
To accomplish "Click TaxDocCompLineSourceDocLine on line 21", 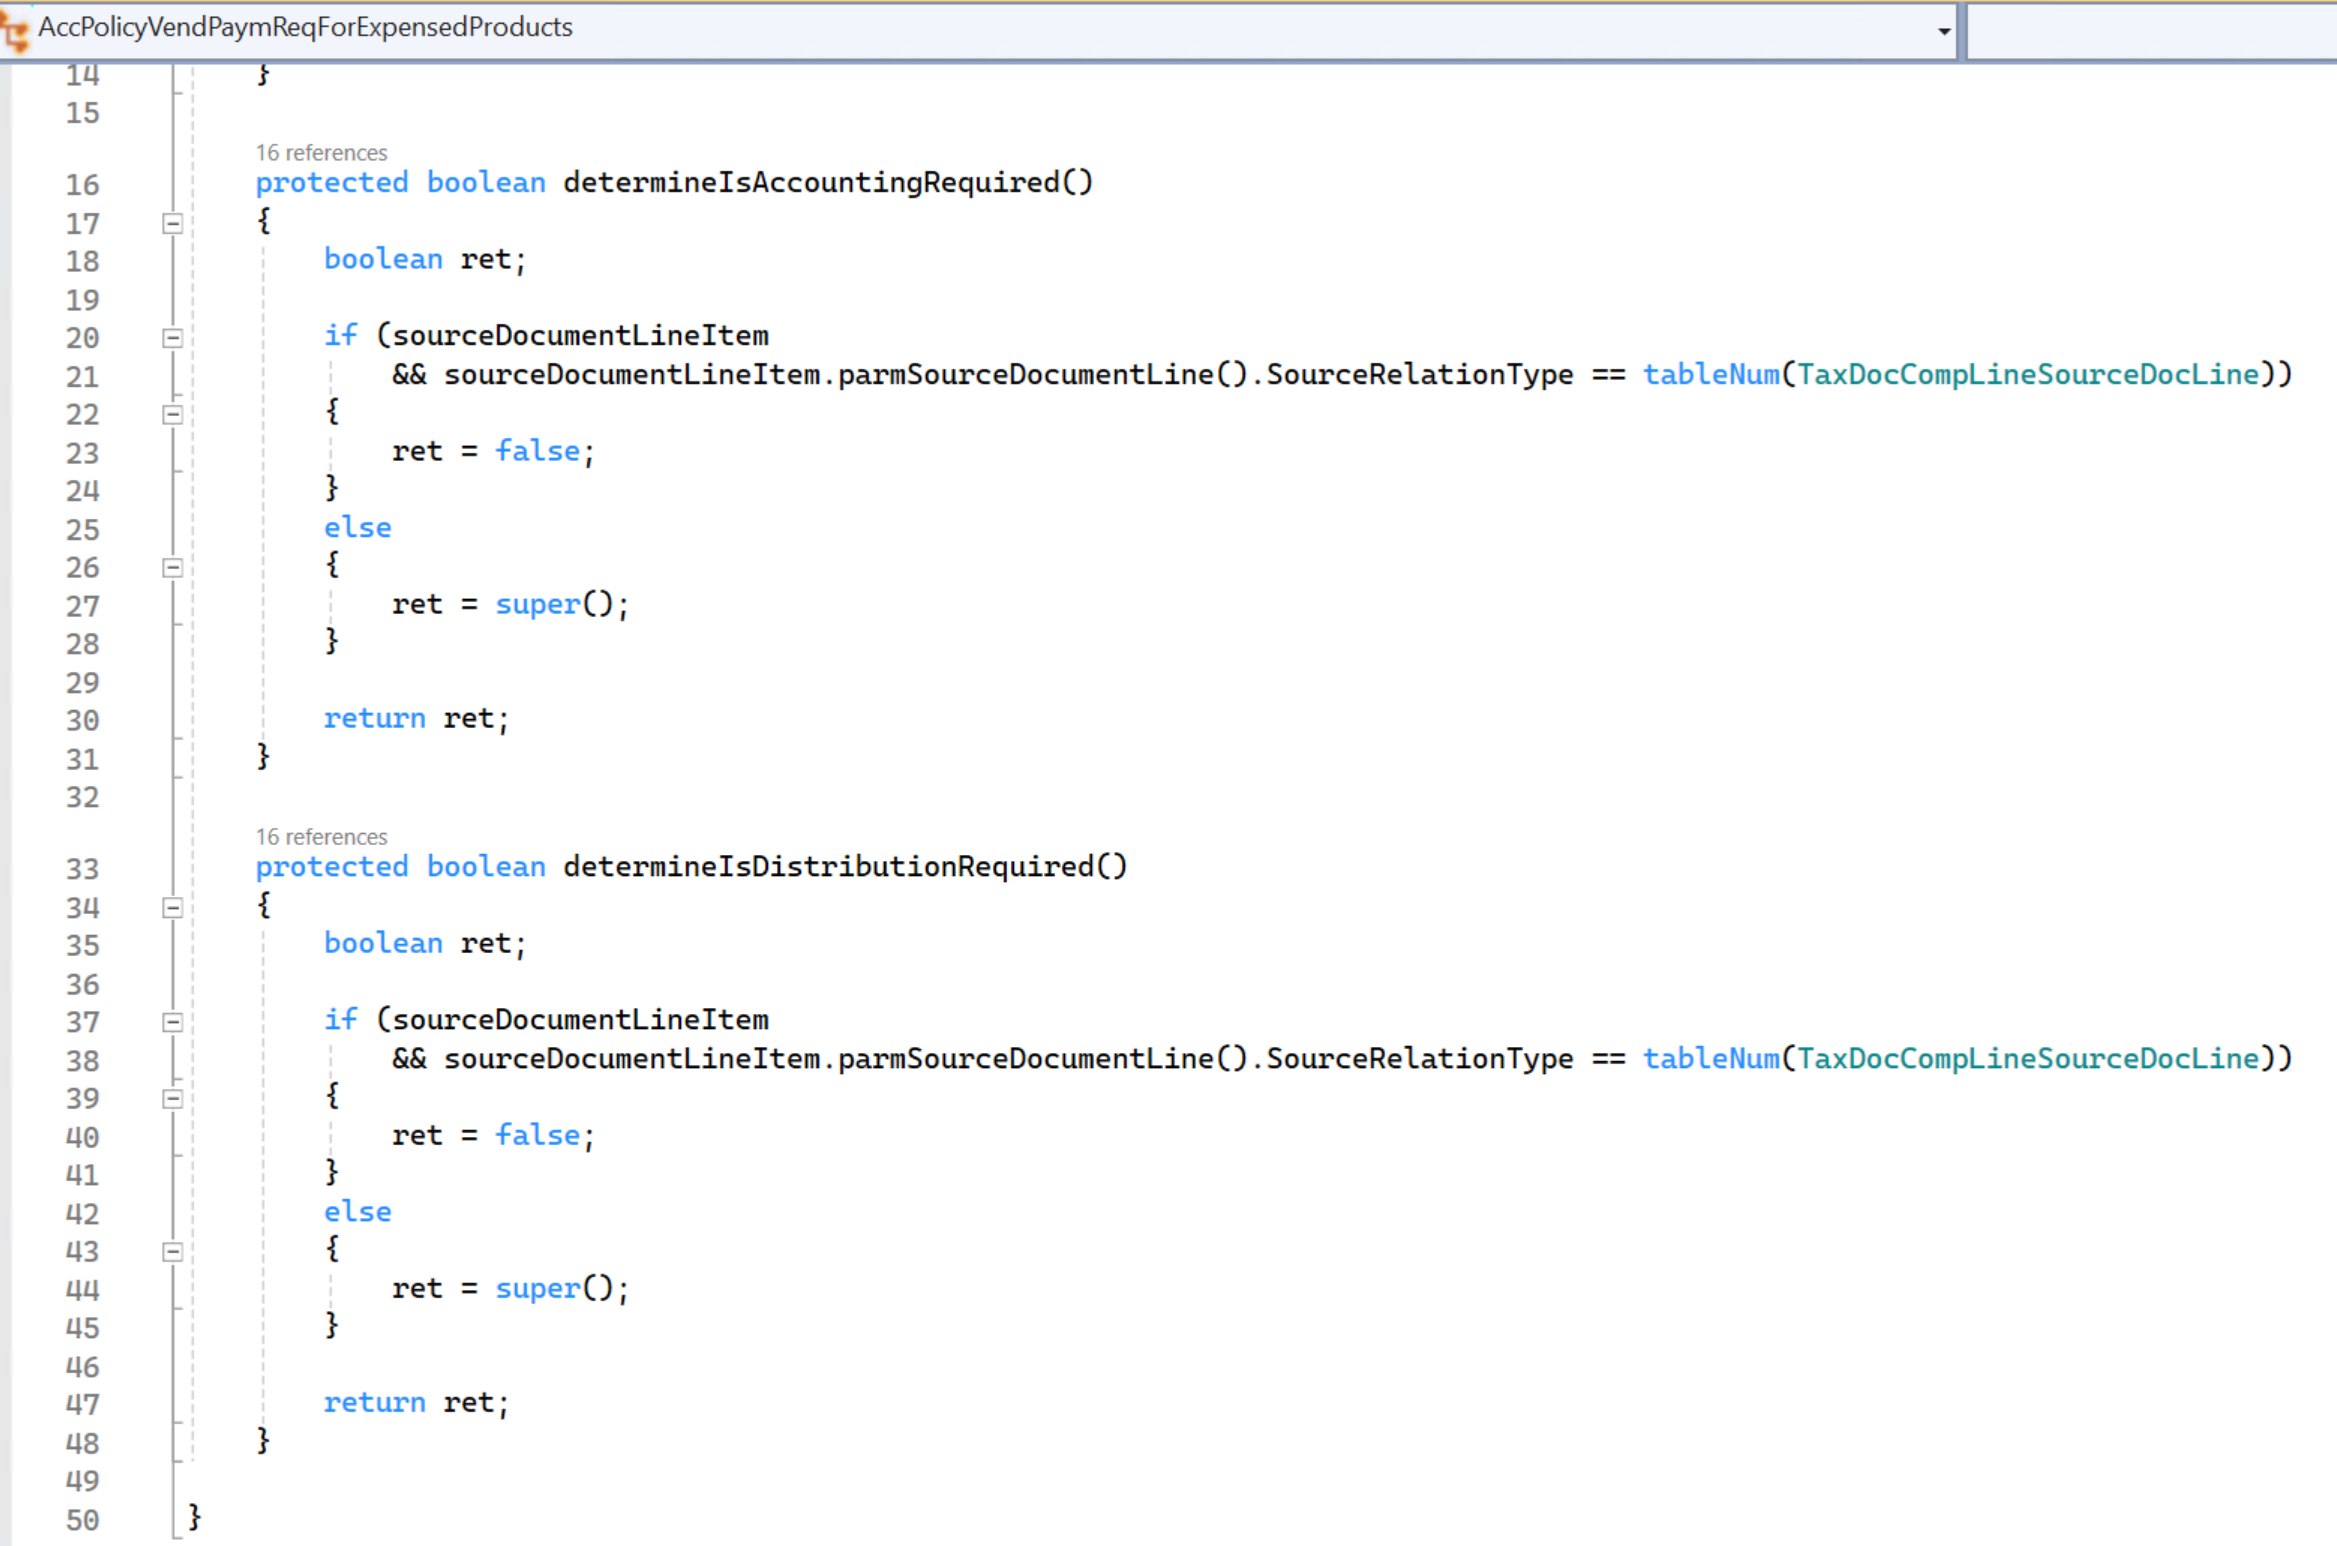I will (x=2028, y=375).
